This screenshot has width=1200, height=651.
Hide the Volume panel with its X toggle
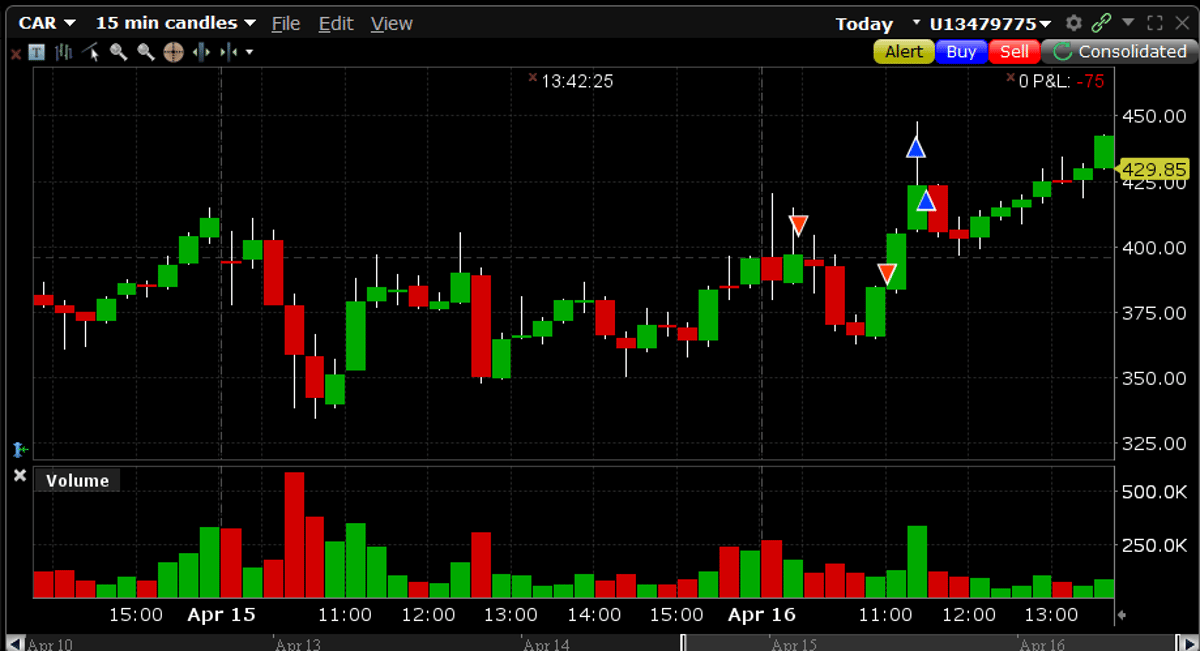[x=19, y=476]
